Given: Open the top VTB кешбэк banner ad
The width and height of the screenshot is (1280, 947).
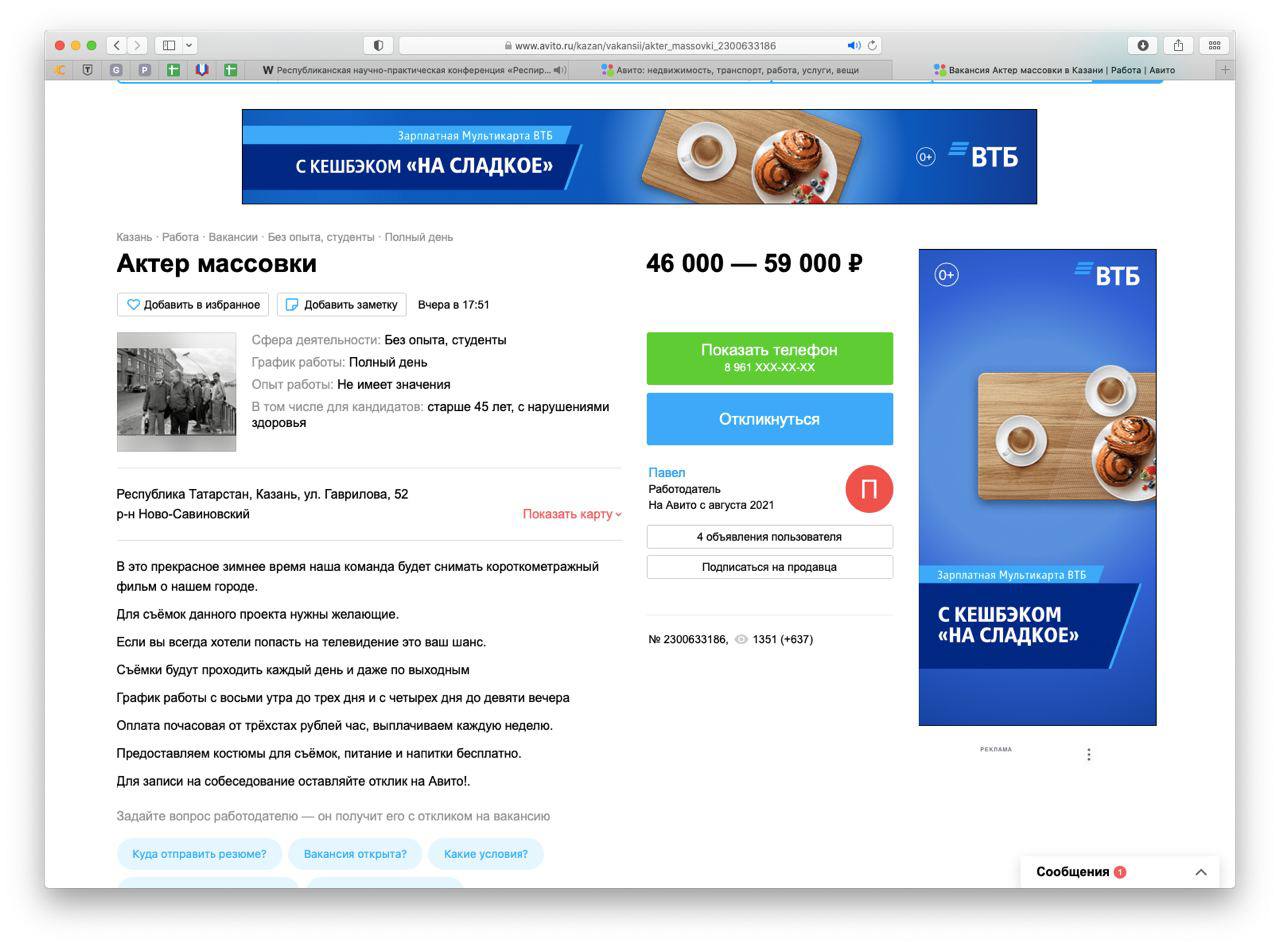Looking at the screenshot, I should point(639,157).
